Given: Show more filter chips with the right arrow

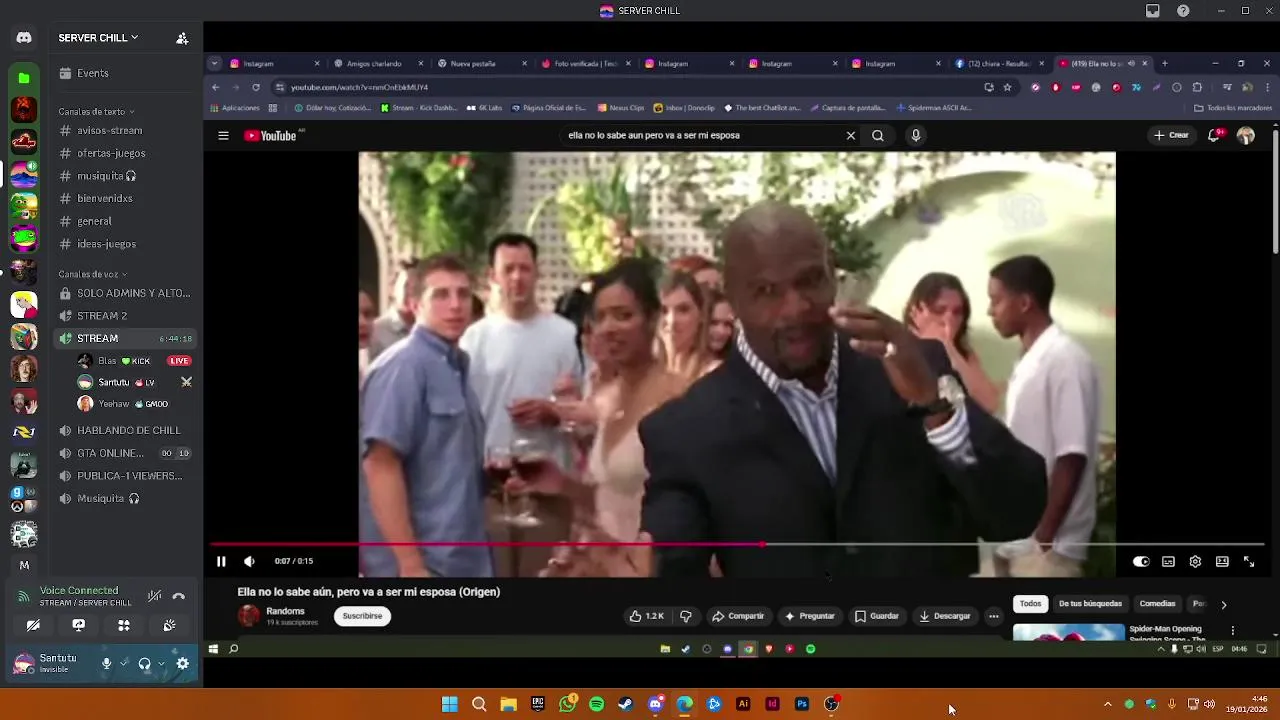Looking at the screenshot, I should (1223, 604).
